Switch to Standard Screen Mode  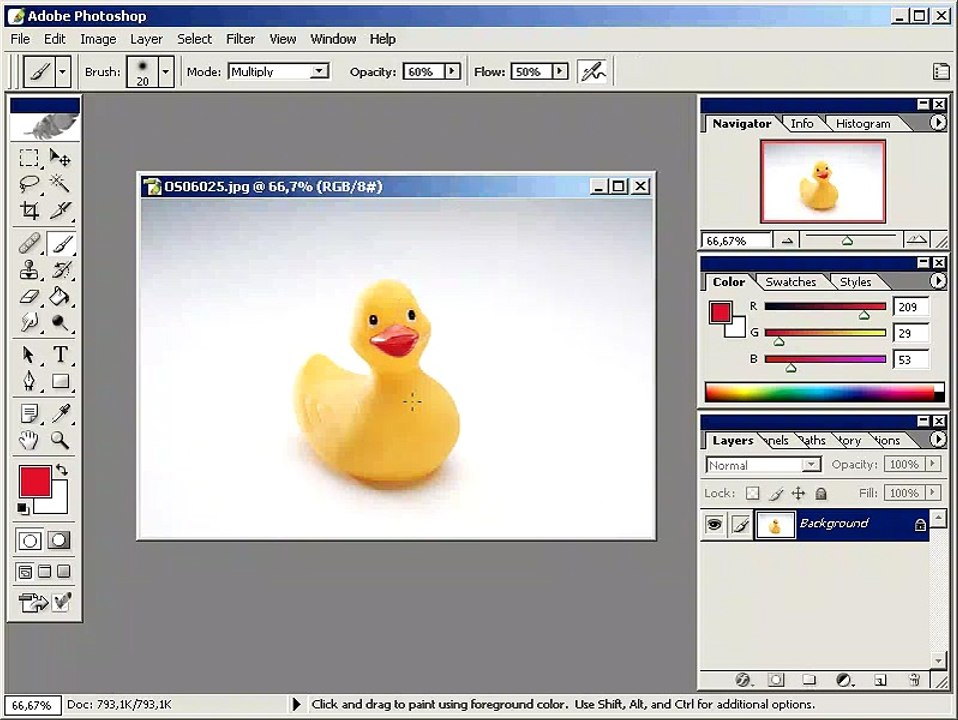25,572
